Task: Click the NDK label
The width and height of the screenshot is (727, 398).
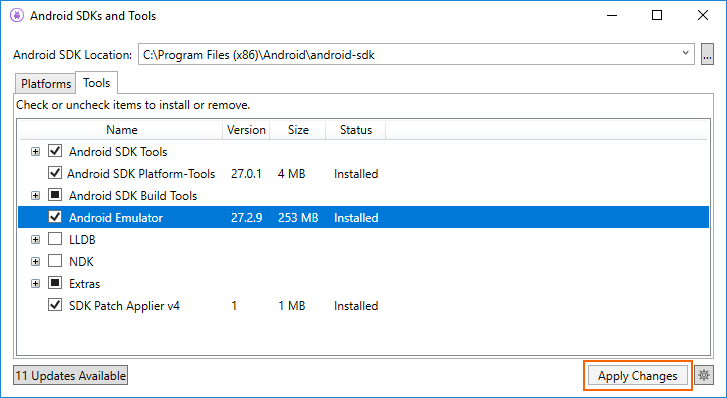Action: point(81,262)
